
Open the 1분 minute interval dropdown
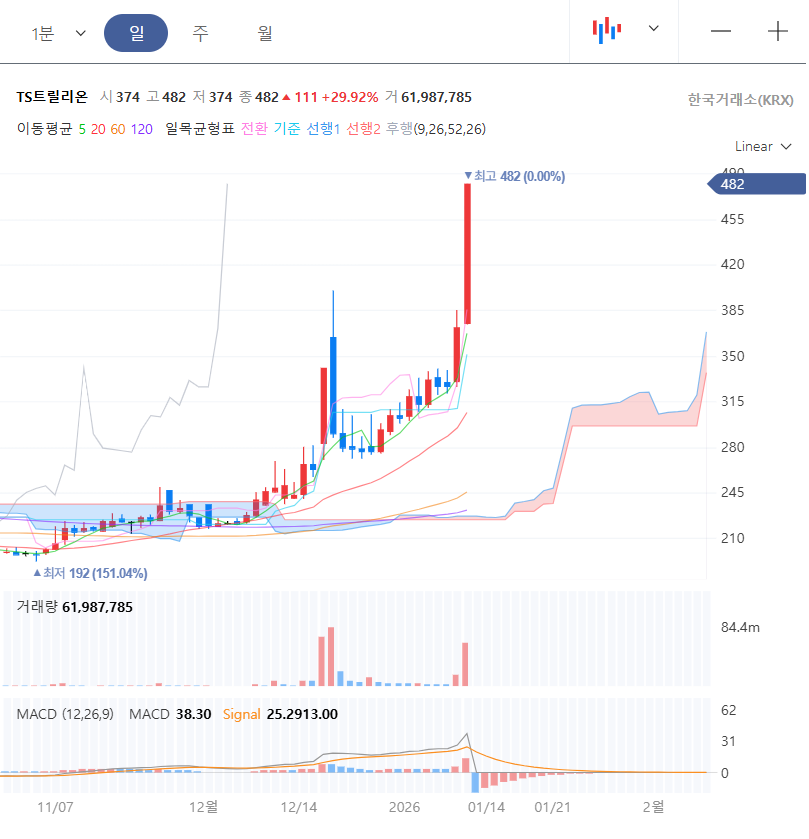(58, 34)
